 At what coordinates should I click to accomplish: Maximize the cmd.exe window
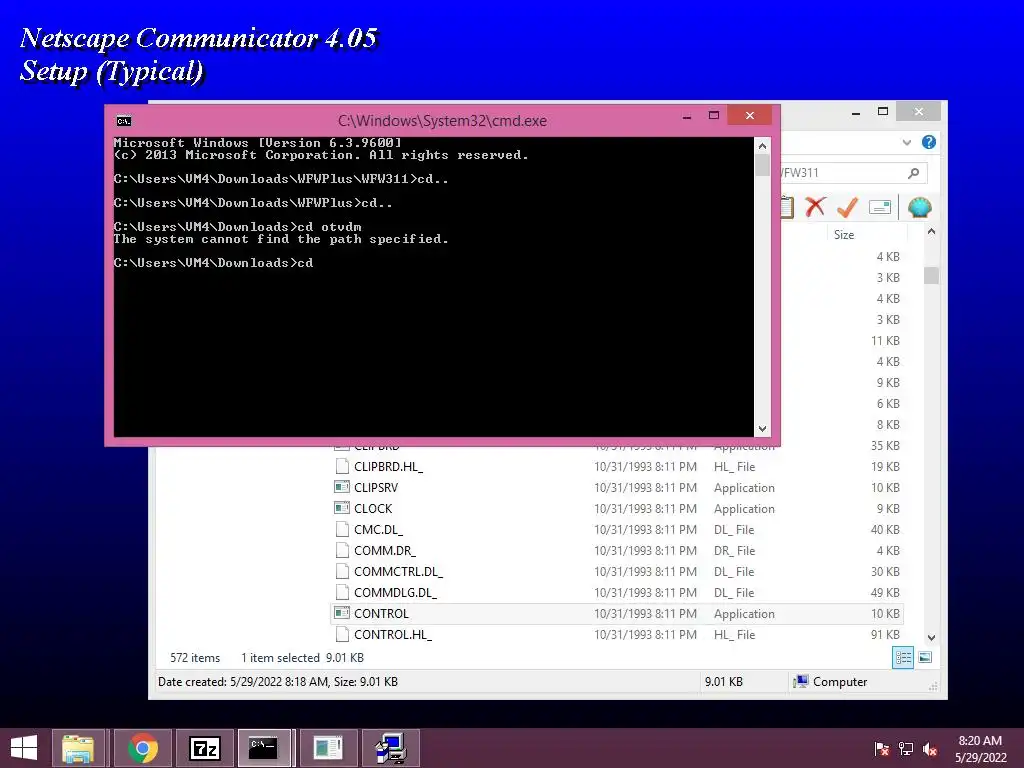(x=714, y=116)
